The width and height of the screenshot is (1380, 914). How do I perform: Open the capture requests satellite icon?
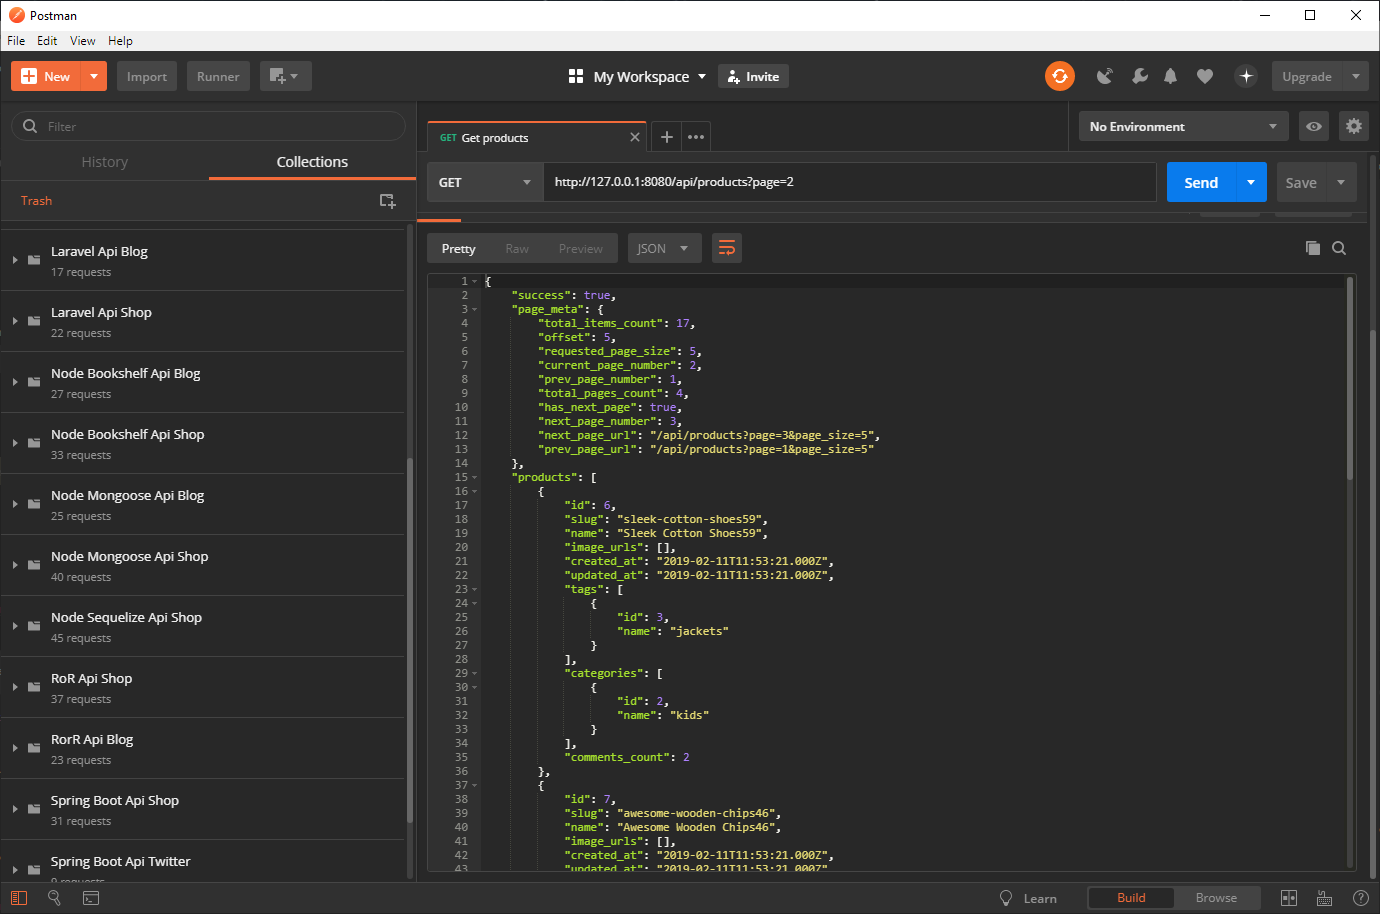1105,76
